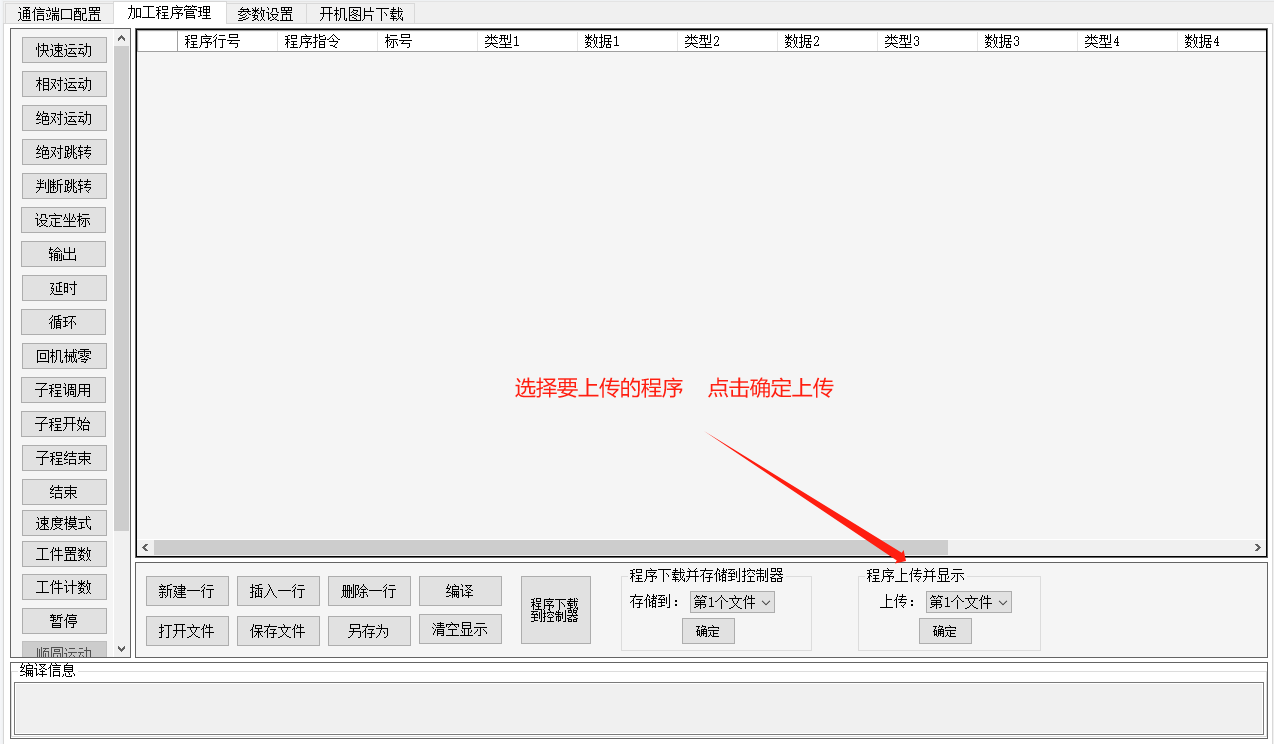The height and width of the screenshot is (744, 1274).
Task: Click 删除一行 to delete a row
Action: (x=369, y=591)
